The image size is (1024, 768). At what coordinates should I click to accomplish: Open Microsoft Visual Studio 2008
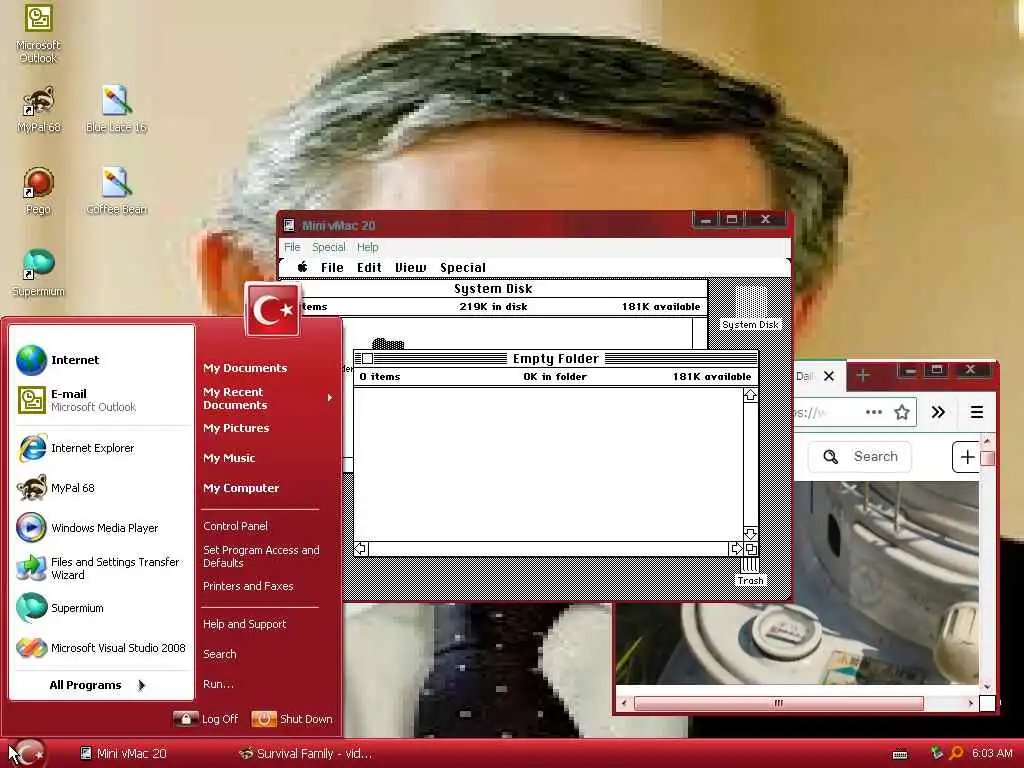[103, 648]
